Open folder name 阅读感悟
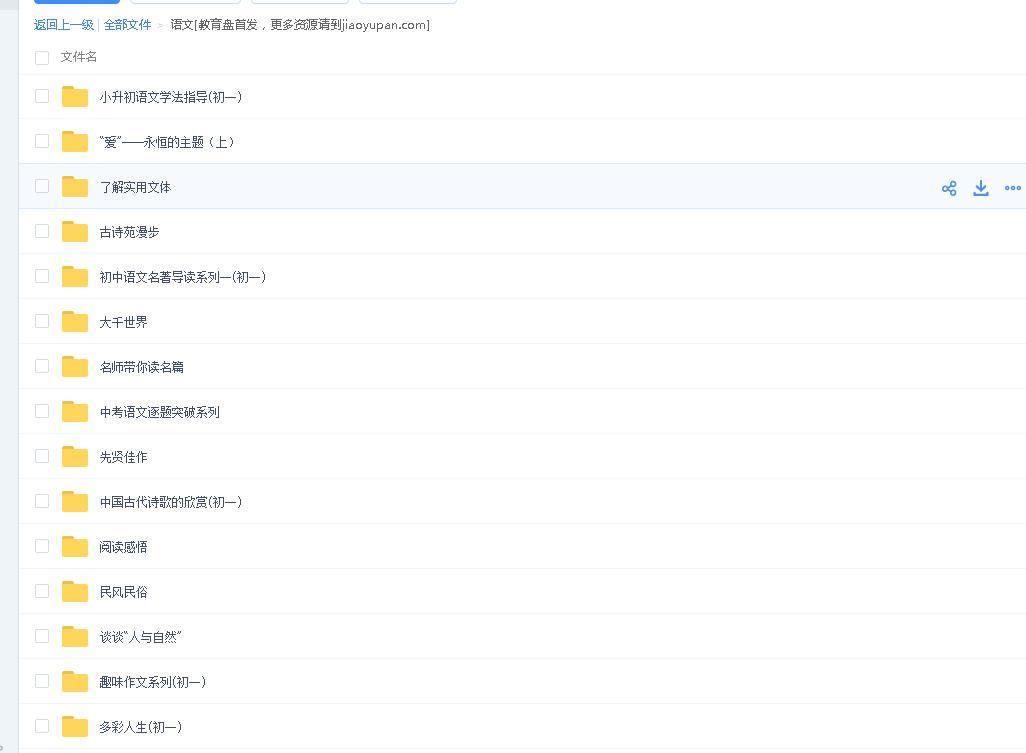The width and height of the screenshot is (1026, 753). click(123, 547)
